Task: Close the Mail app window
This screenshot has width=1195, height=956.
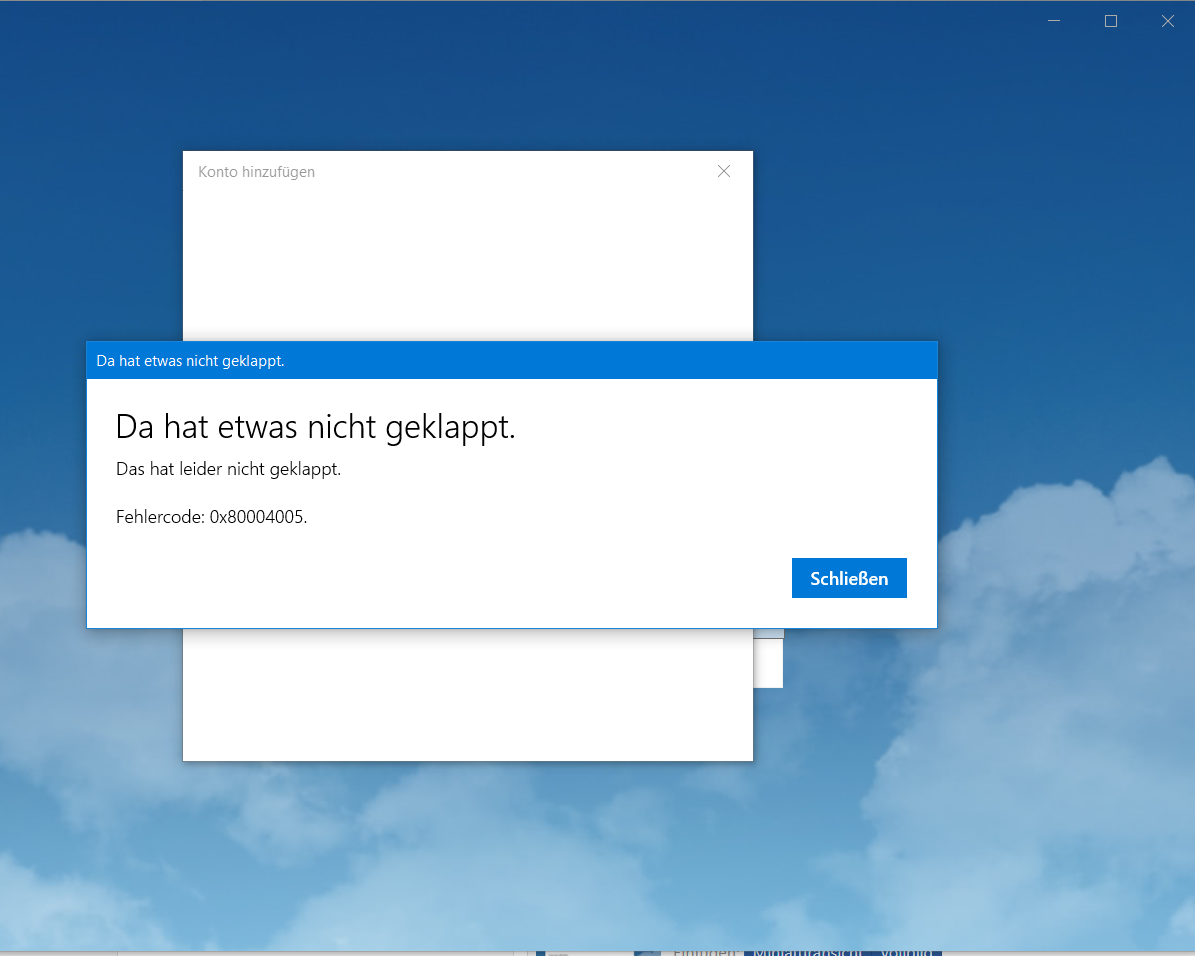Action: pos(1168,21)
